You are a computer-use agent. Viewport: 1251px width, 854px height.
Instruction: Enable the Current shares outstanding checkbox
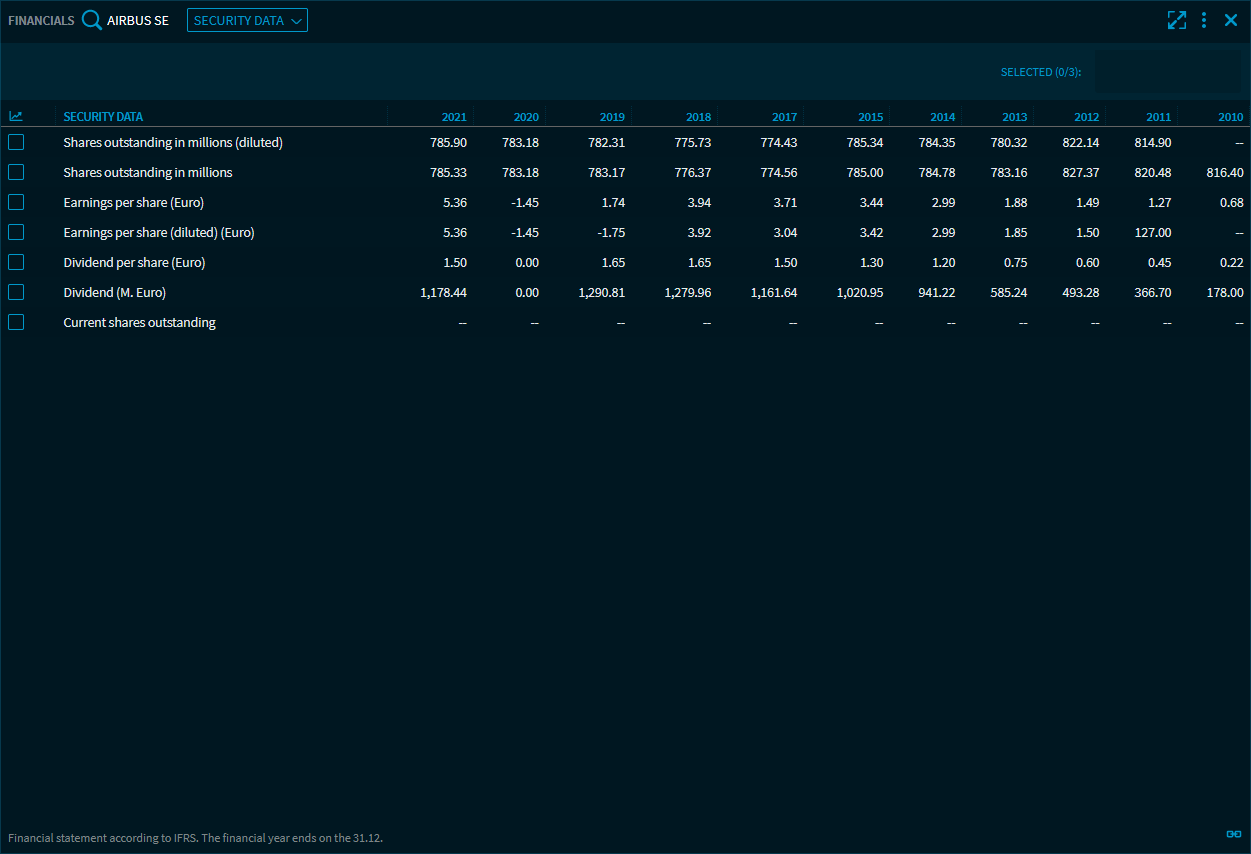point(16,322)
